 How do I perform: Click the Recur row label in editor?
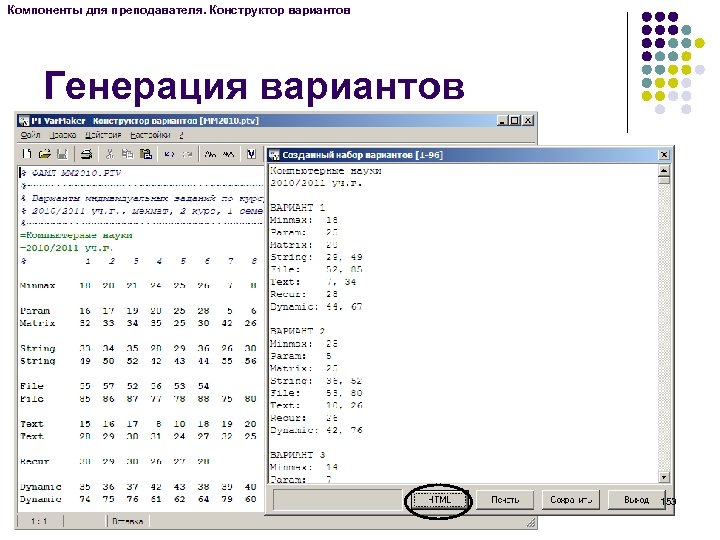35,461
